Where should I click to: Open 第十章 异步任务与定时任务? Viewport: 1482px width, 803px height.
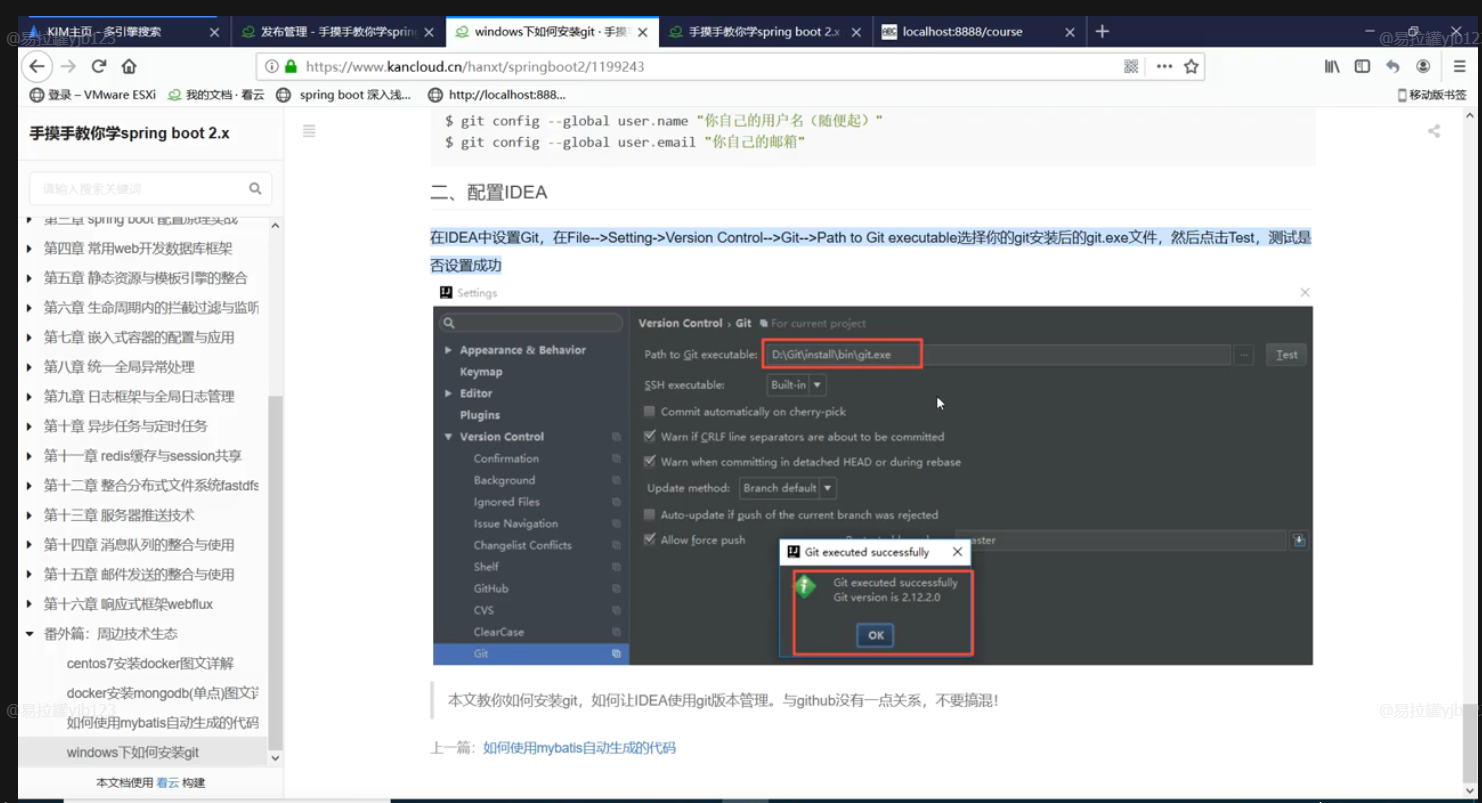coord(125,426)
